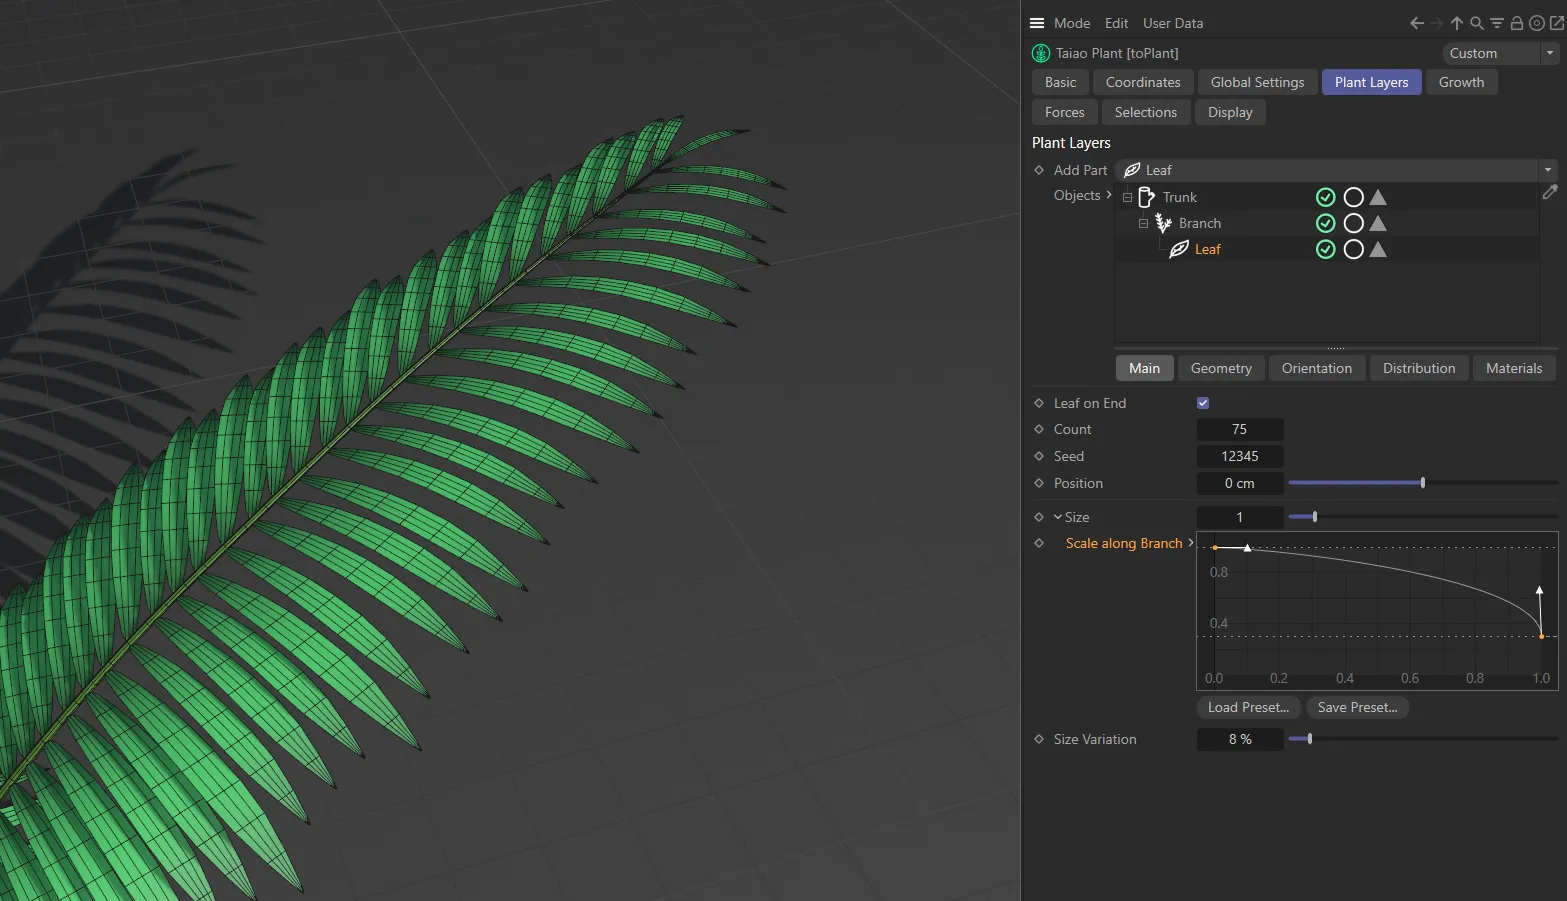Viewport: 1567px width, 901px height.
Task: Click the Load Preset button
Action: coord(1247,707)
